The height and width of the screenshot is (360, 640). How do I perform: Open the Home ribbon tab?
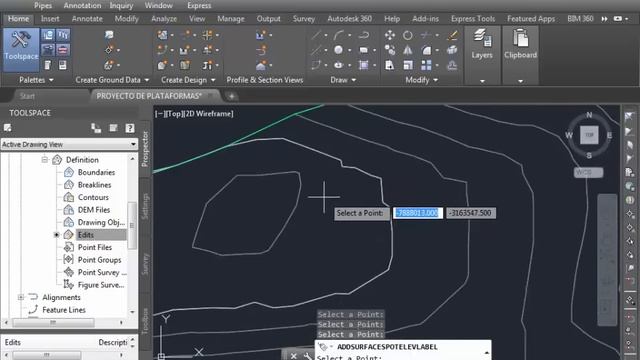[x=18, y=19]
